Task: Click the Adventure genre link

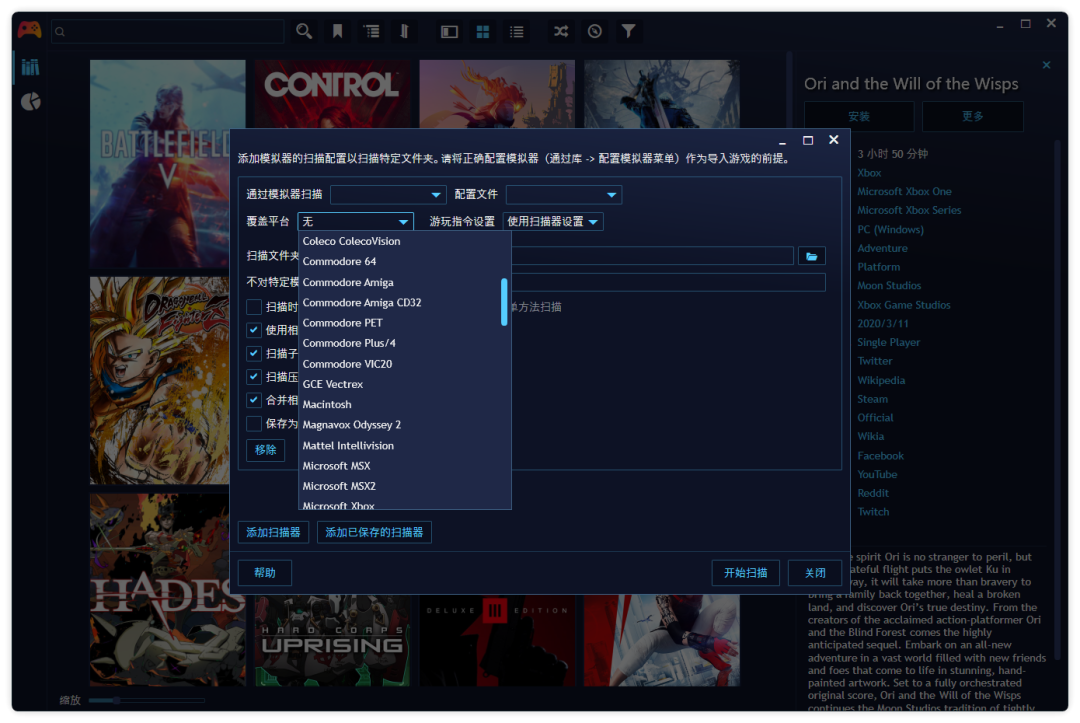Action: tap(882, 249)
